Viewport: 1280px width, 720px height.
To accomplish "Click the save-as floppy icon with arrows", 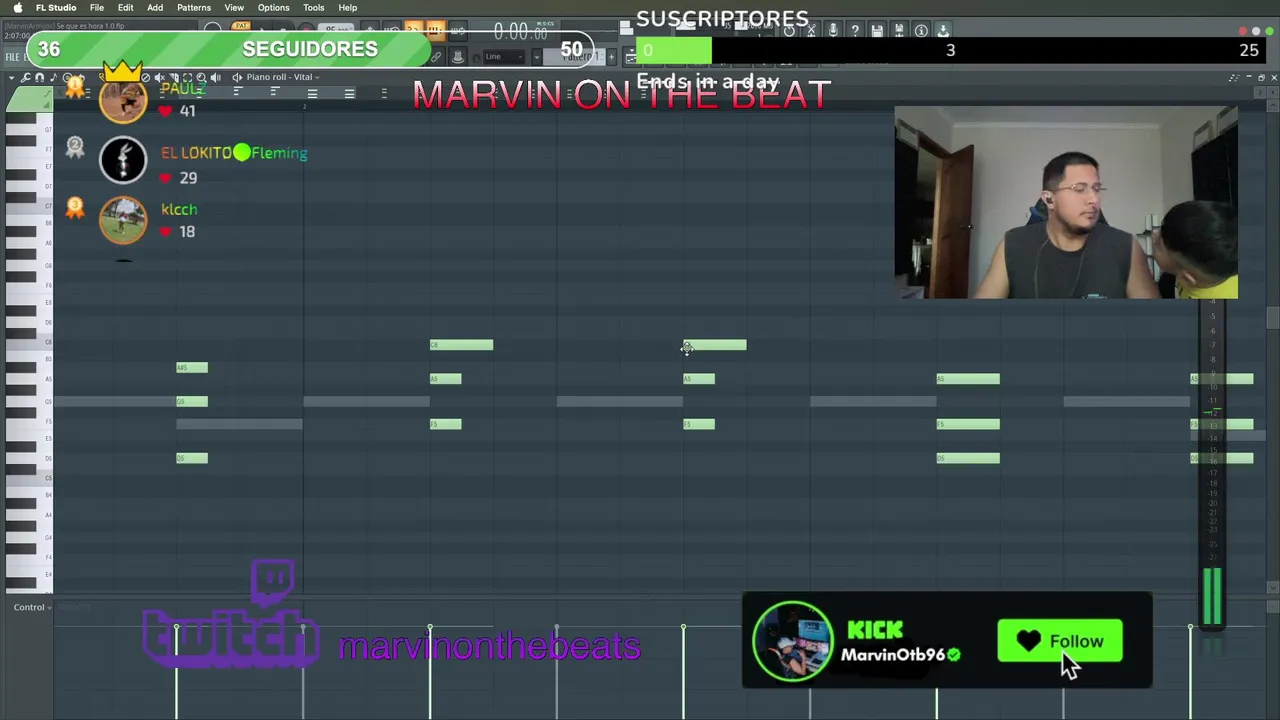I will coord(899,31).
